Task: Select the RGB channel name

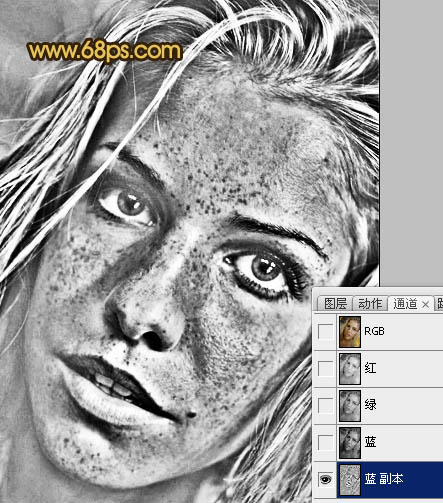Action: (374, 331)
